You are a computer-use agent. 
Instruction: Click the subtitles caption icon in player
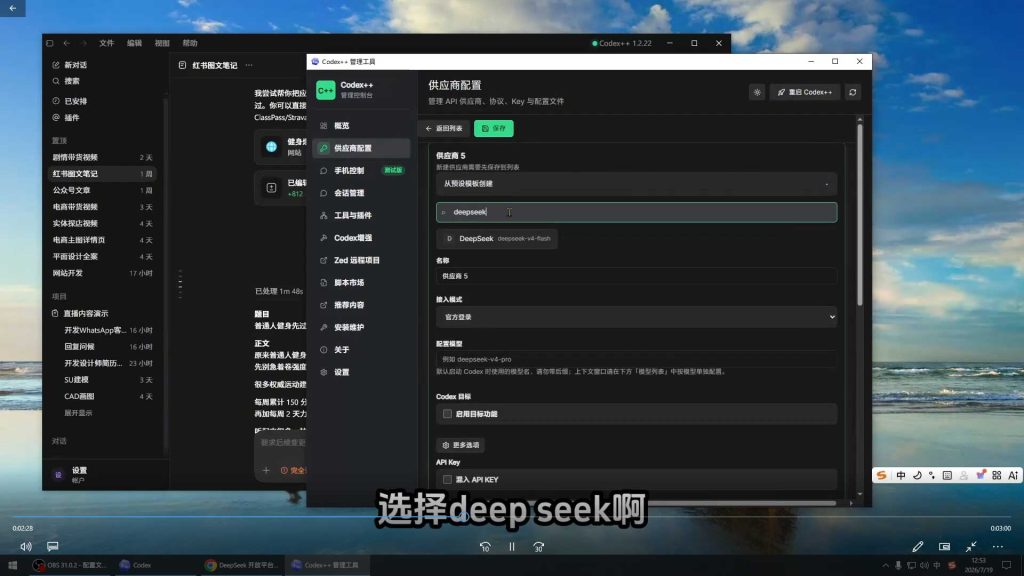coord(52,546)
